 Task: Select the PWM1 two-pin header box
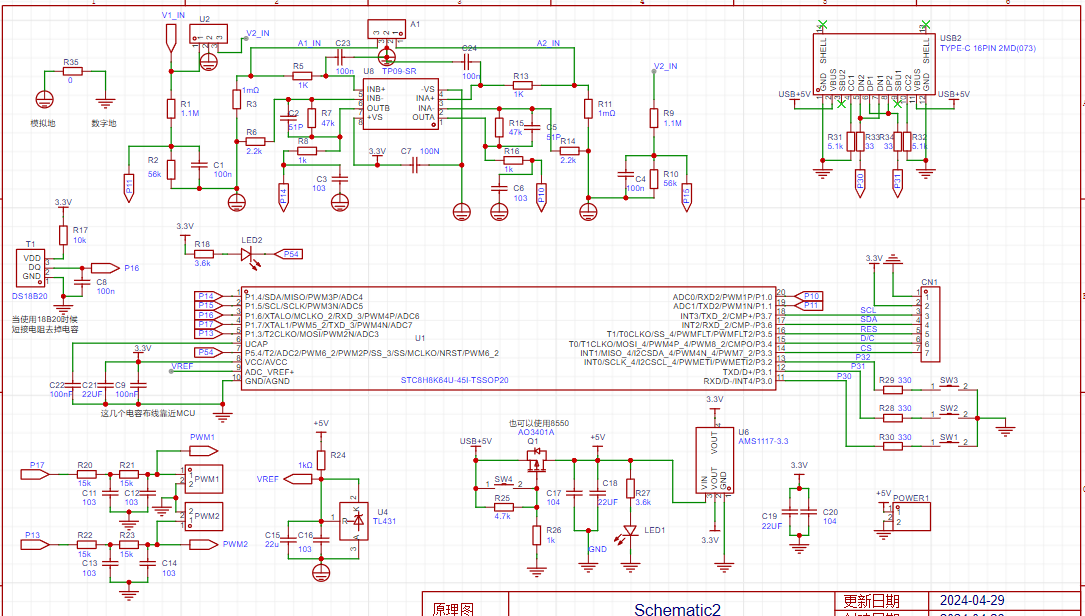(x=204, y=479)
